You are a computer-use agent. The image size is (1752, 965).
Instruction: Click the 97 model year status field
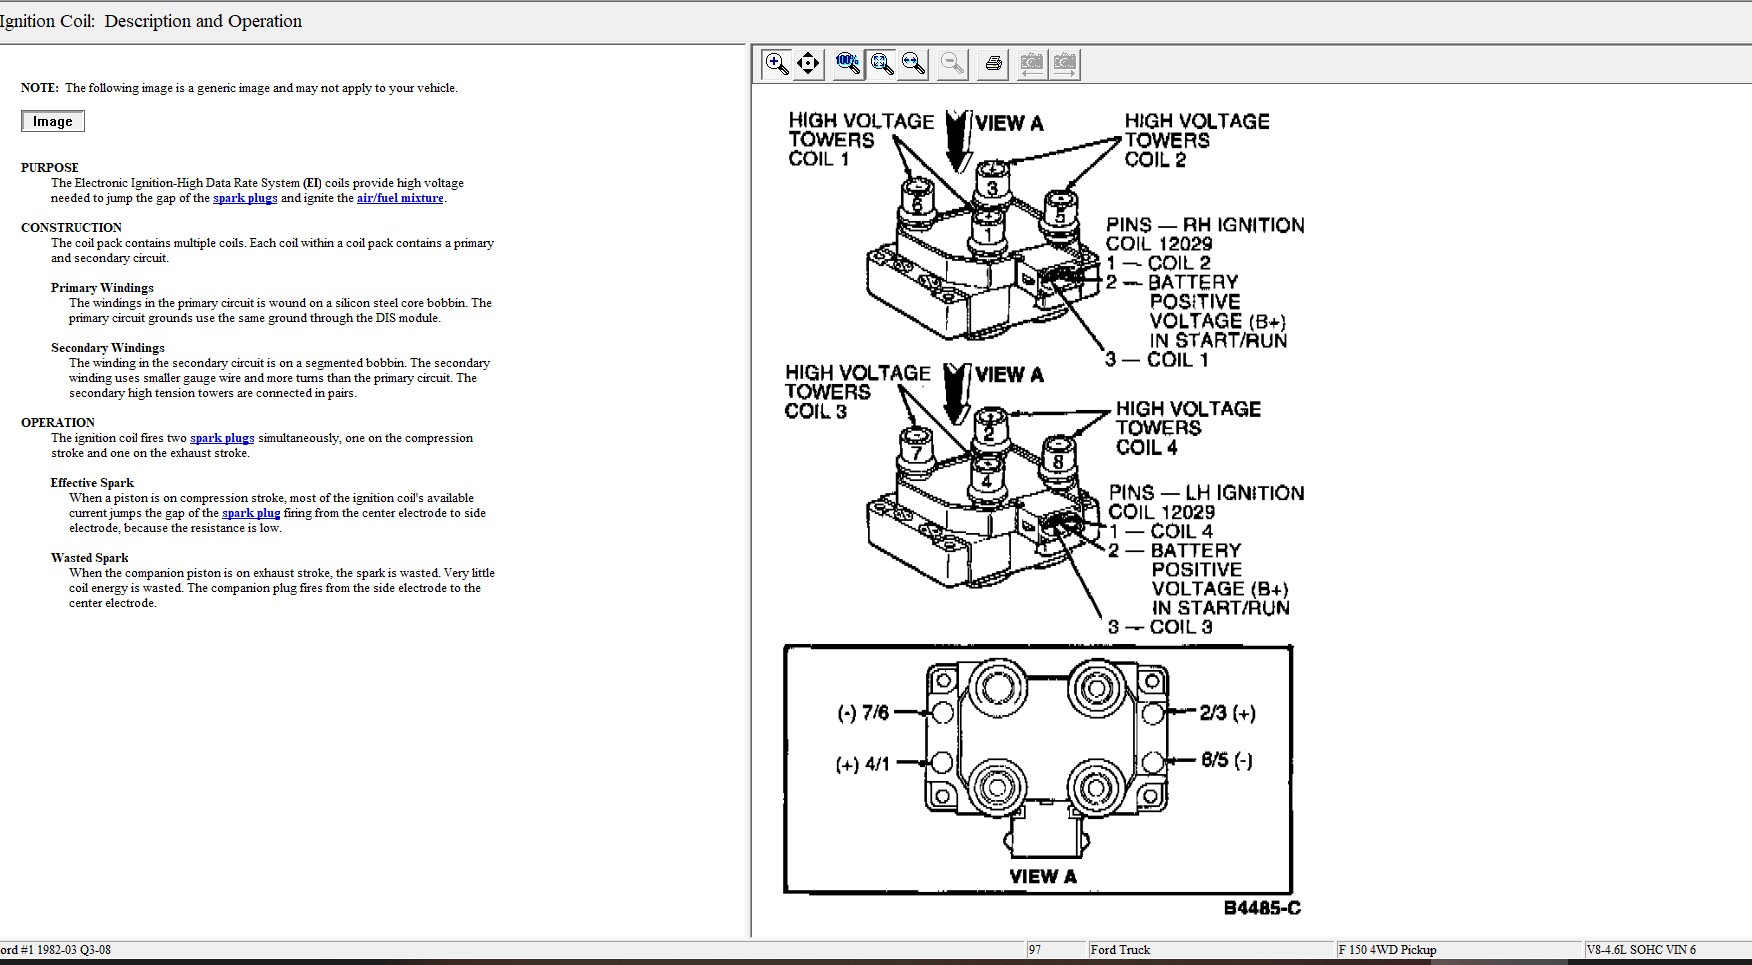[1035, 950]
